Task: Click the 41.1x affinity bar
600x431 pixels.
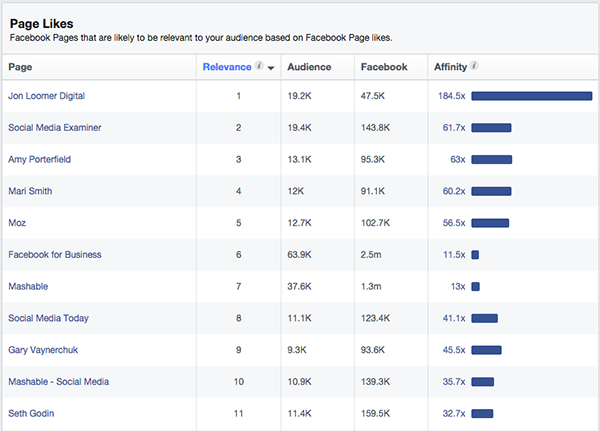Action: 484,318
